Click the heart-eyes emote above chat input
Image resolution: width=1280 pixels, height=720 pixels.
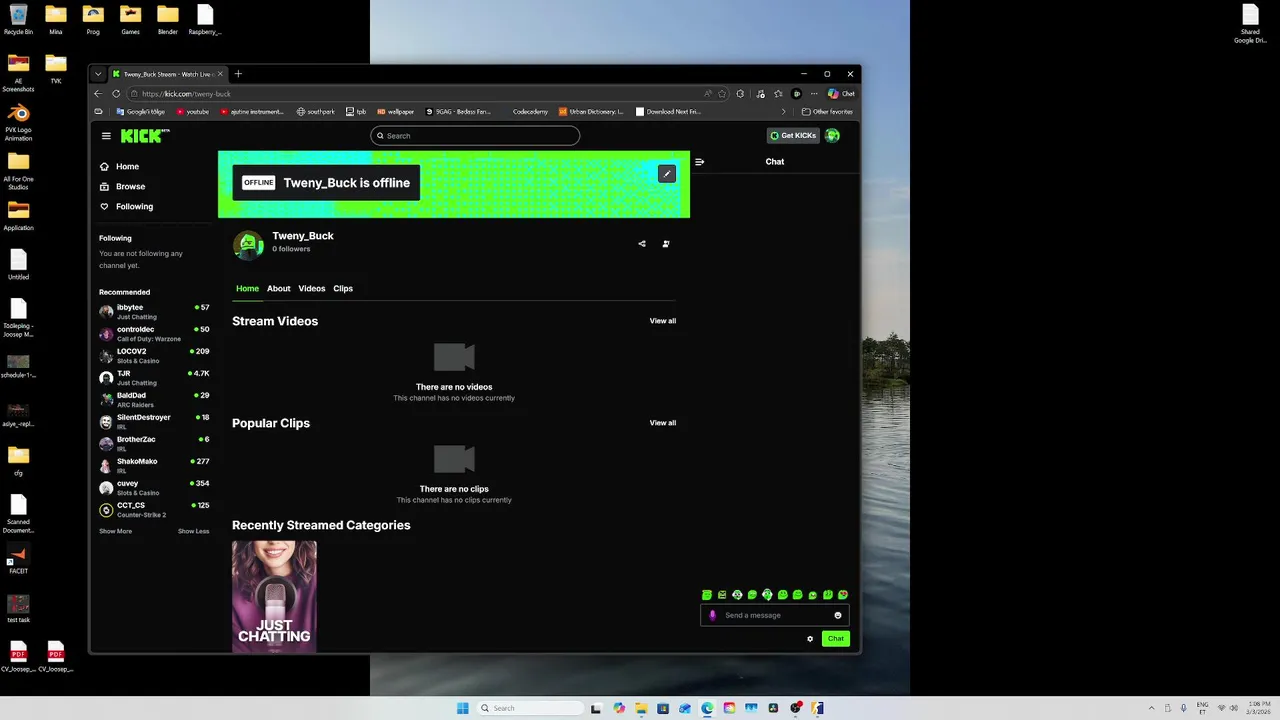pos(843,595)
